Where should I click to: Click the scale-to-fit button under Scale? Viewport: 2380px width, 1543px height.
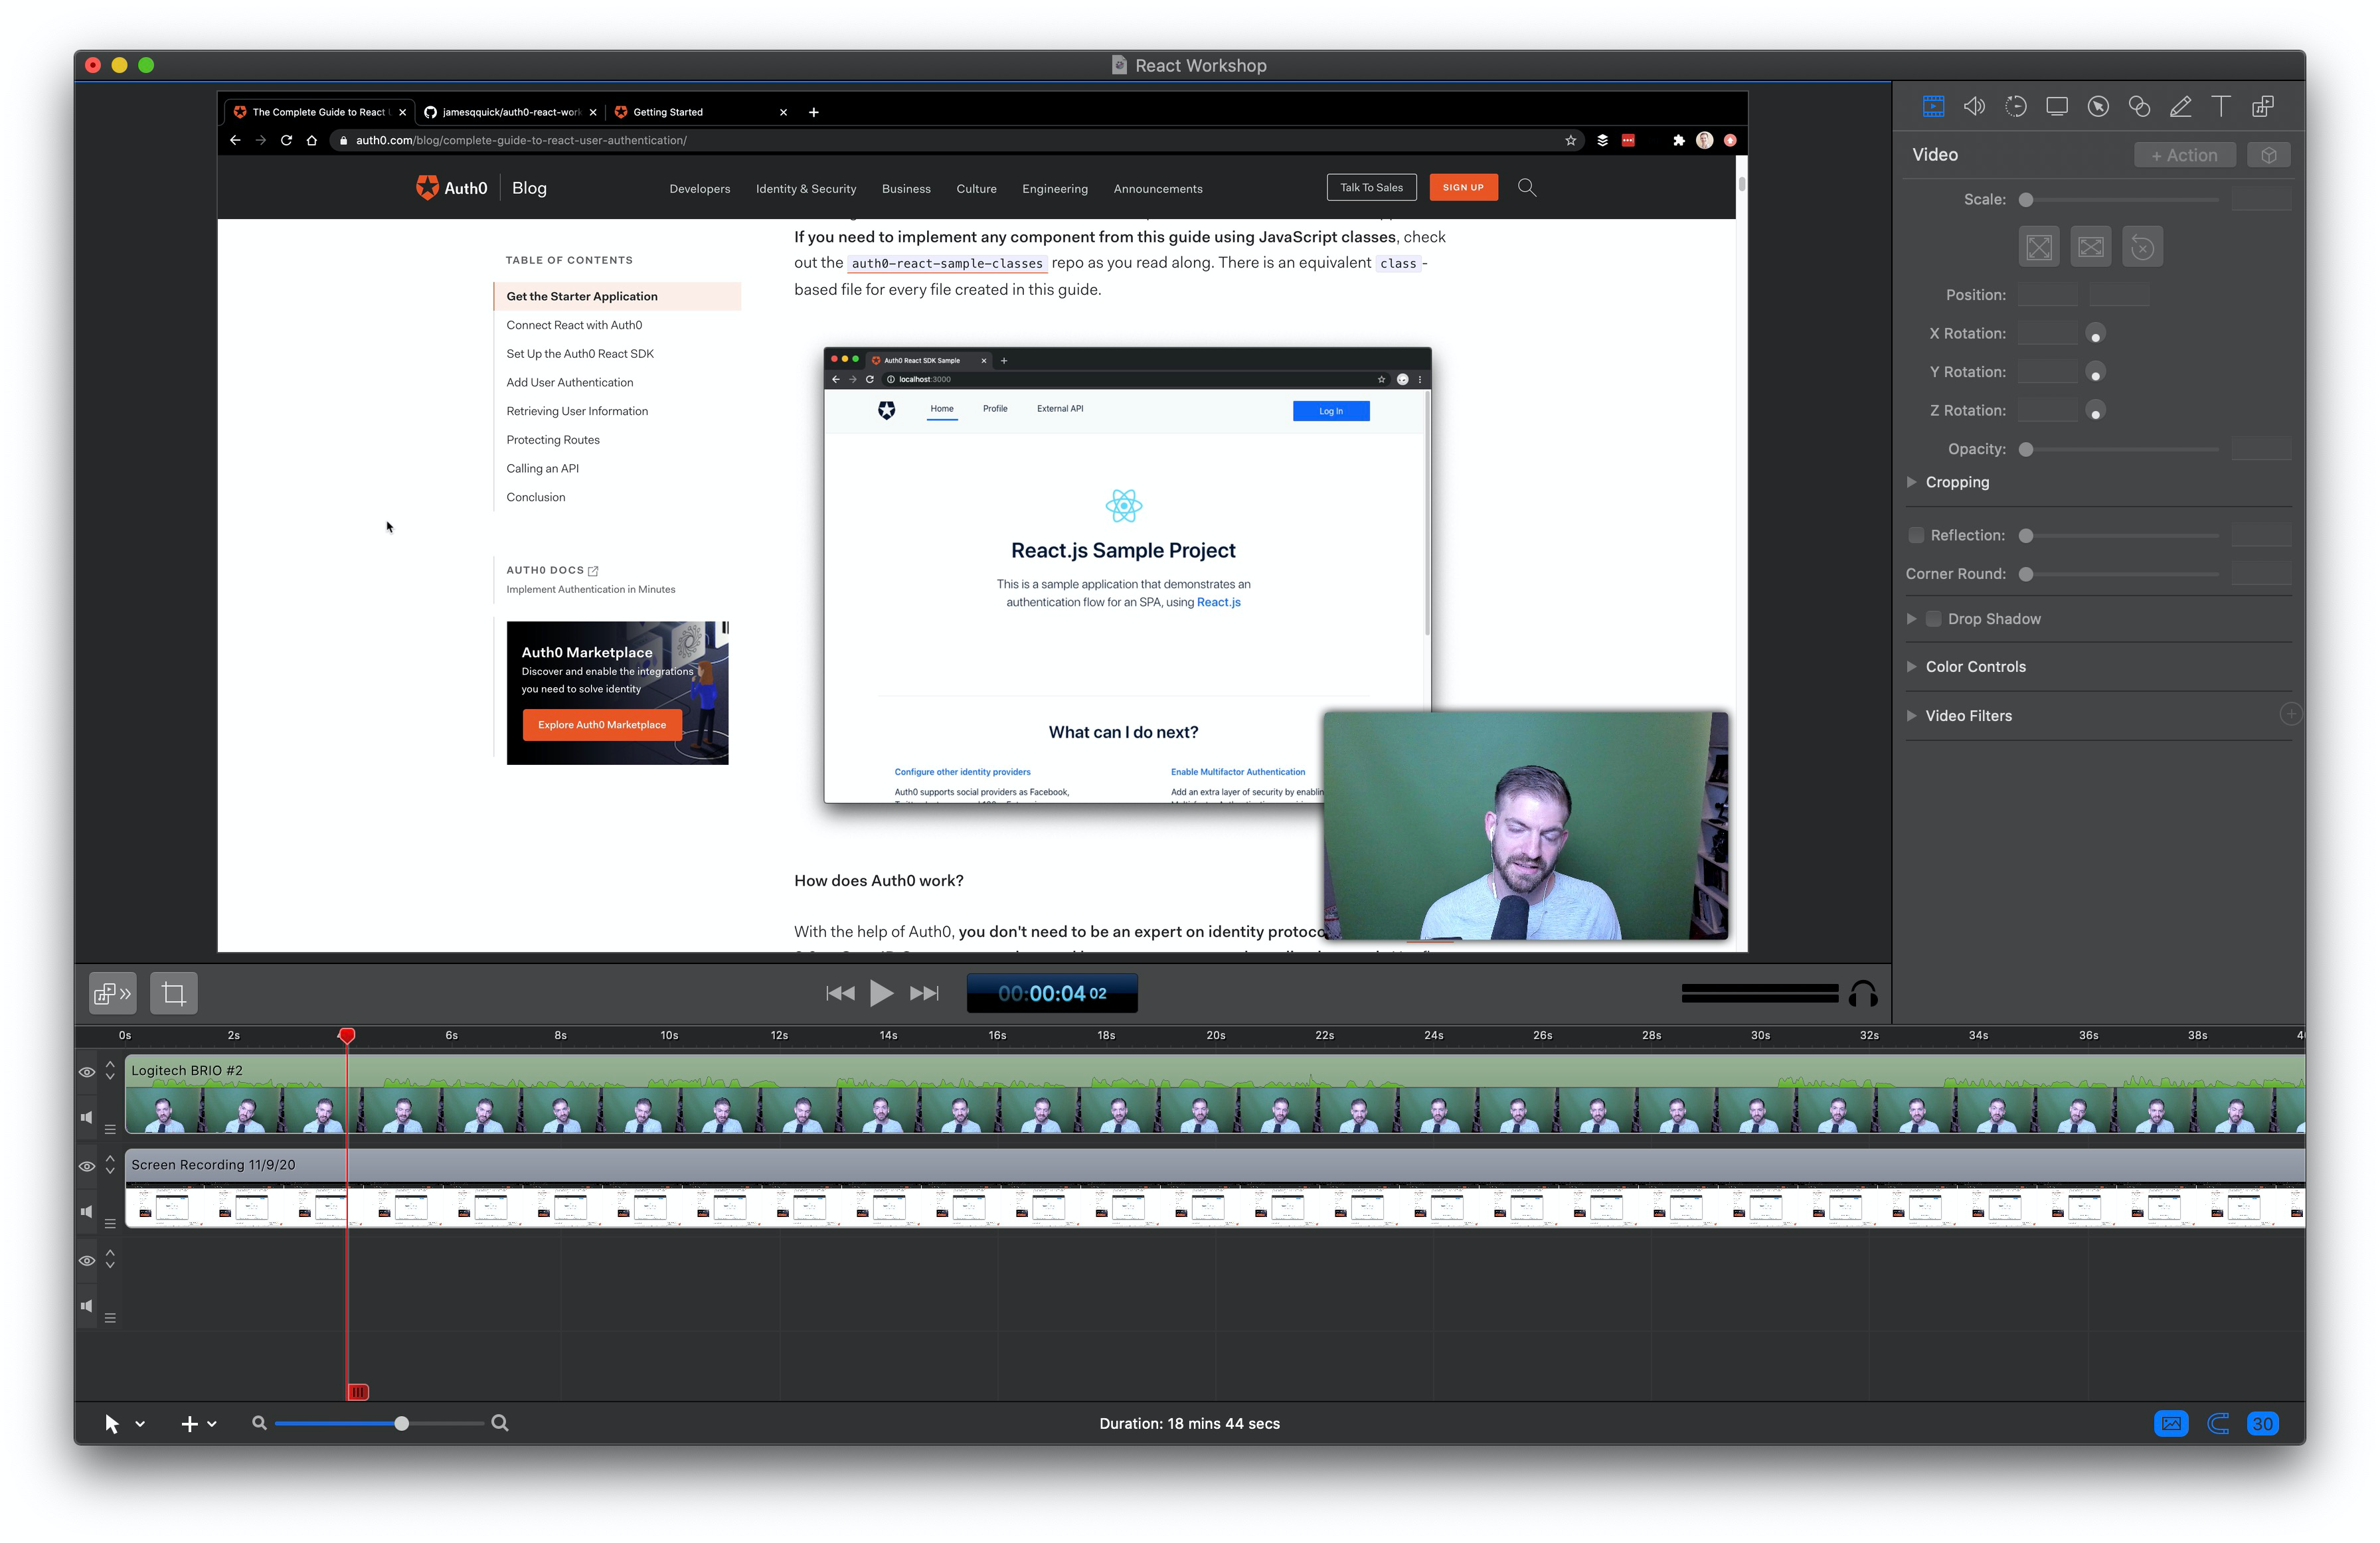pos(2039,247)
